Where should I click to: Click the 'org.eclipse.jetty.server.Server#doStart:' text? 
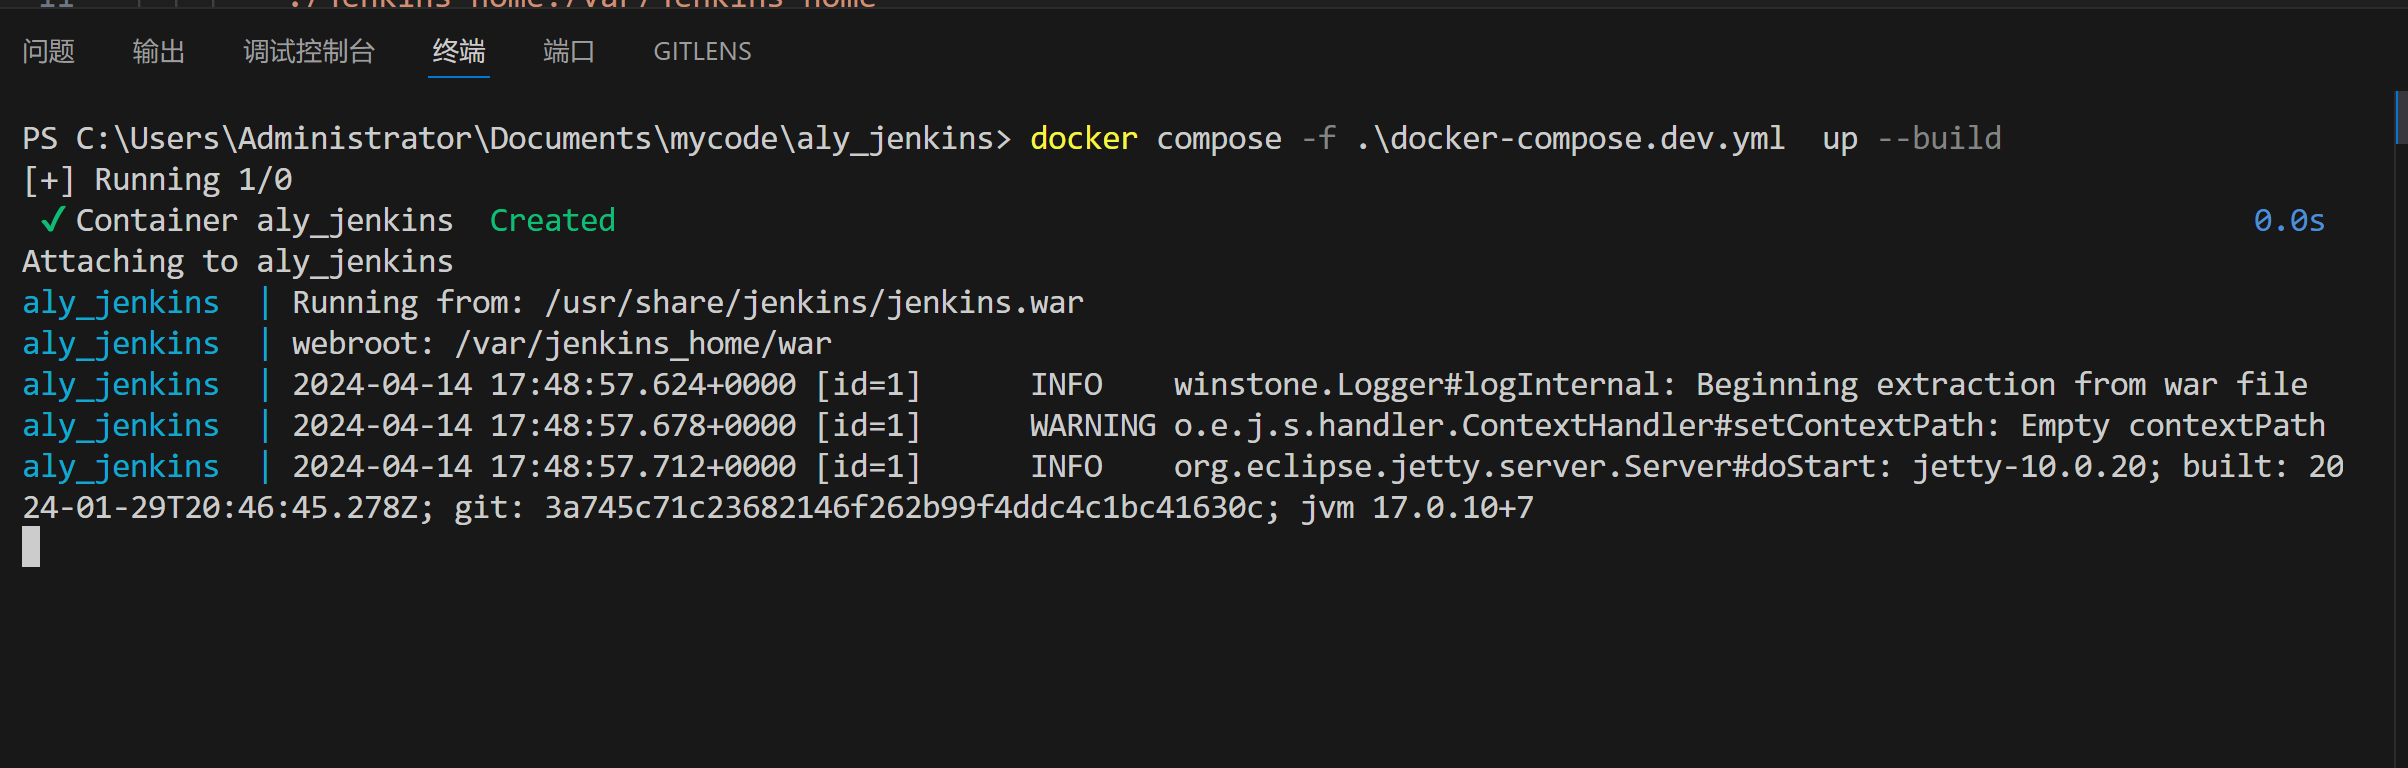1533,466
